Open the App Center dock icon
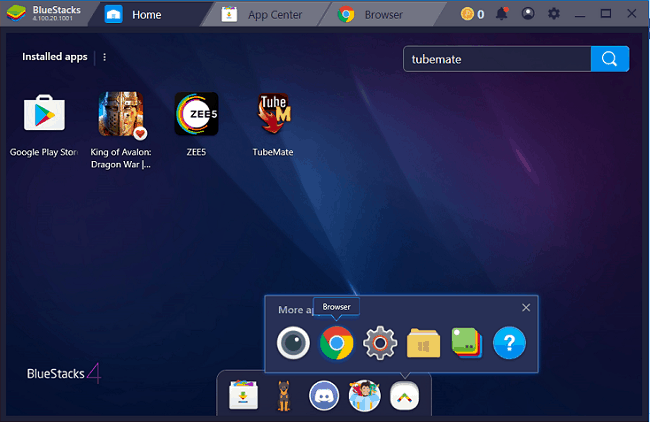Viewport: 650px width, 422px height. (243, 395)
